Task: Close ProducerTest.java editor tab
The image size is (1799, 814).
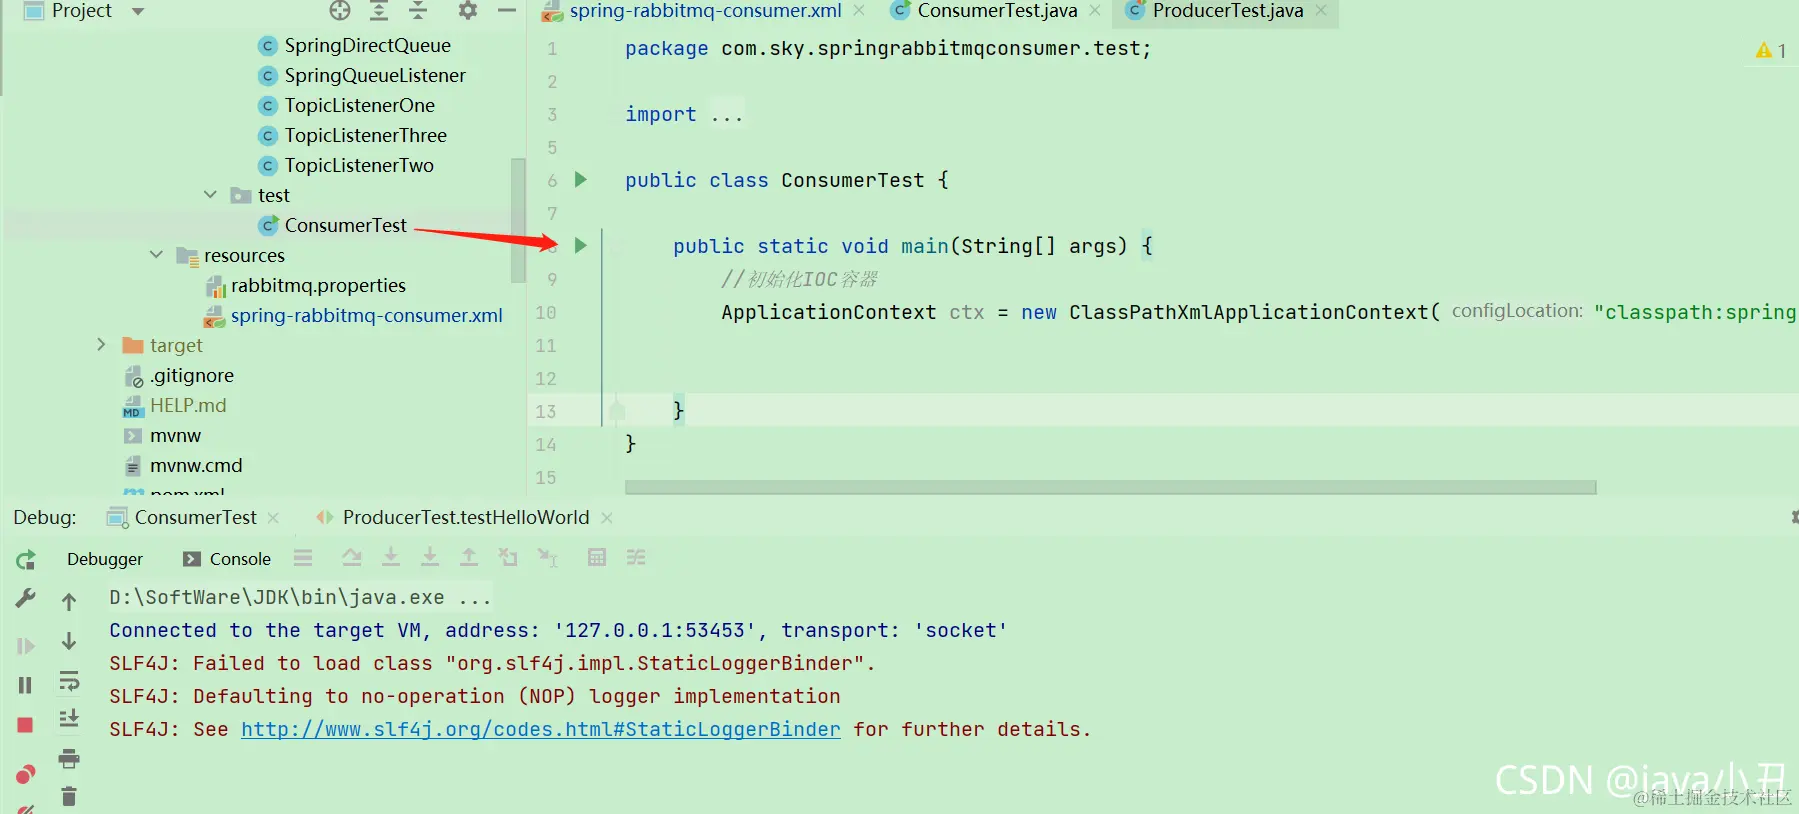Action: click(1321, 11)
